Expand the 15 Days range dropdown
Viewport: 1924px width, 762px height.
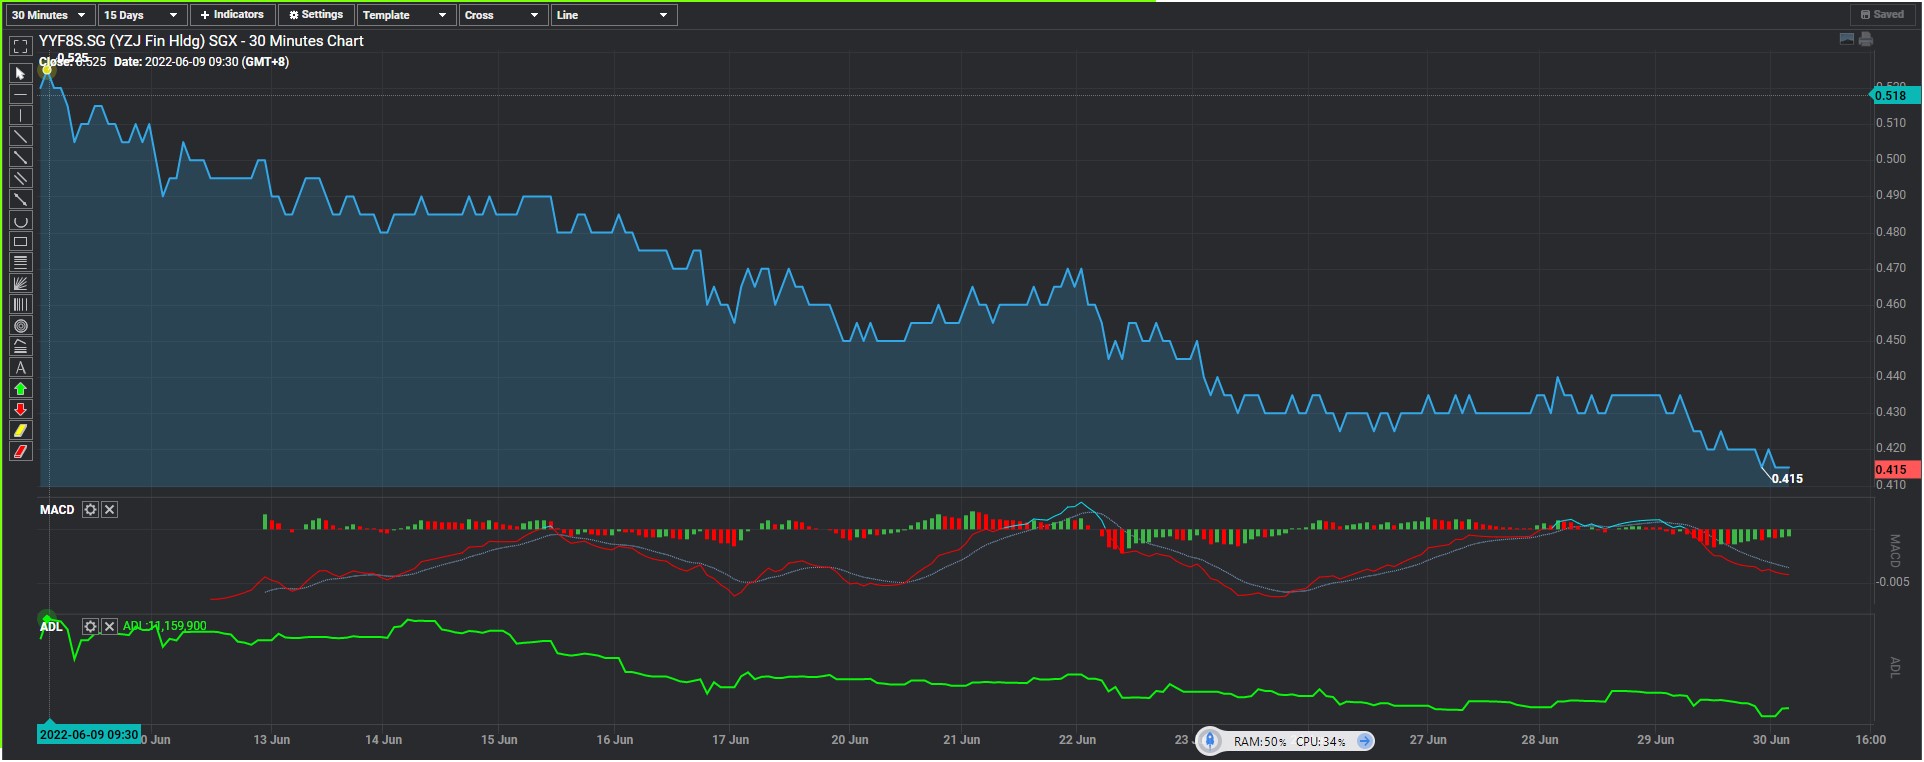pyautogui.click(x=141, y=15)
